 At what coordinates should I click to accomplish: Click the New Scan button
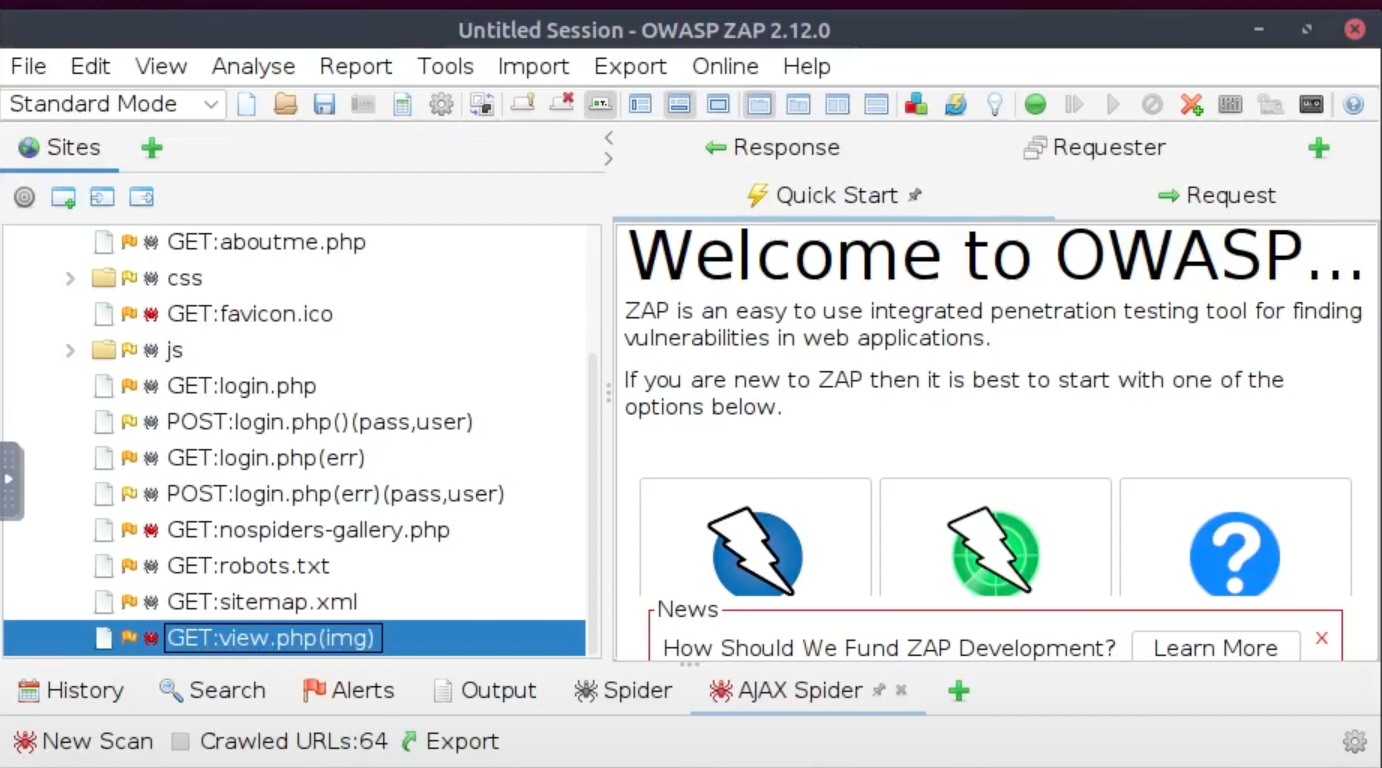(x=83, y=741)
